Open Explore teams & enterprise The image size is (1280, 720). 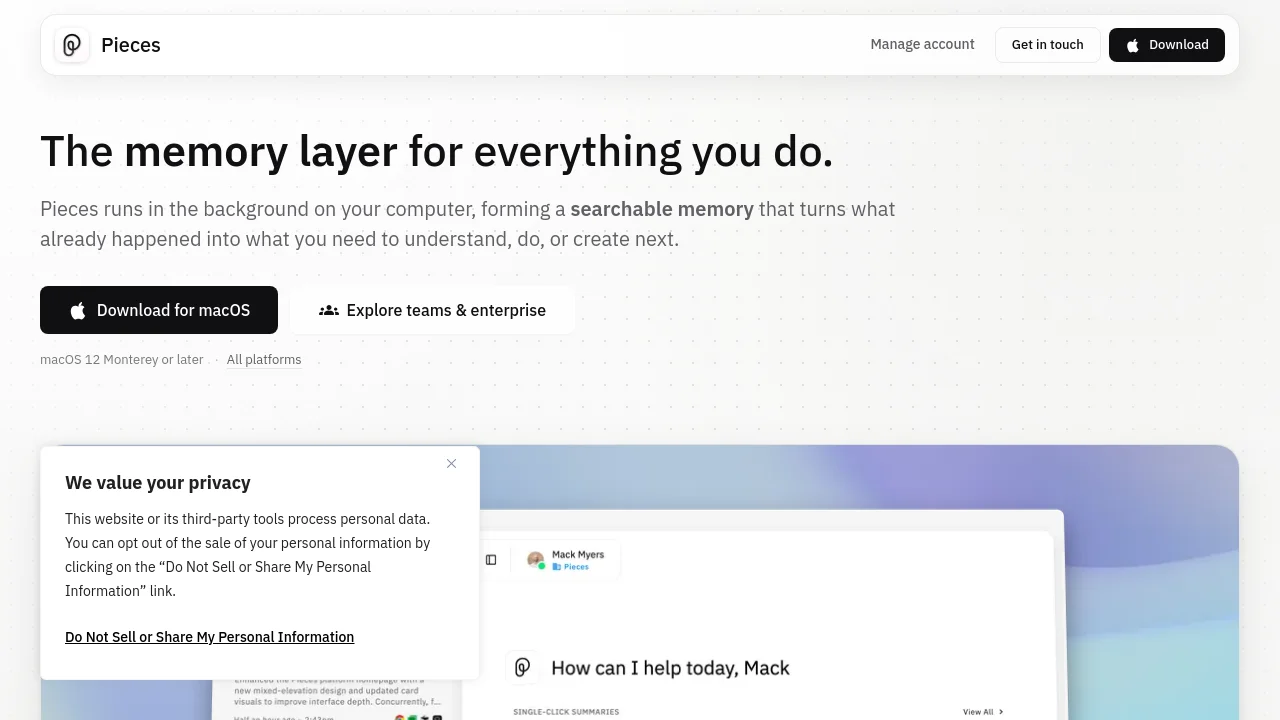pyautogui.click(x=432, y=310)
